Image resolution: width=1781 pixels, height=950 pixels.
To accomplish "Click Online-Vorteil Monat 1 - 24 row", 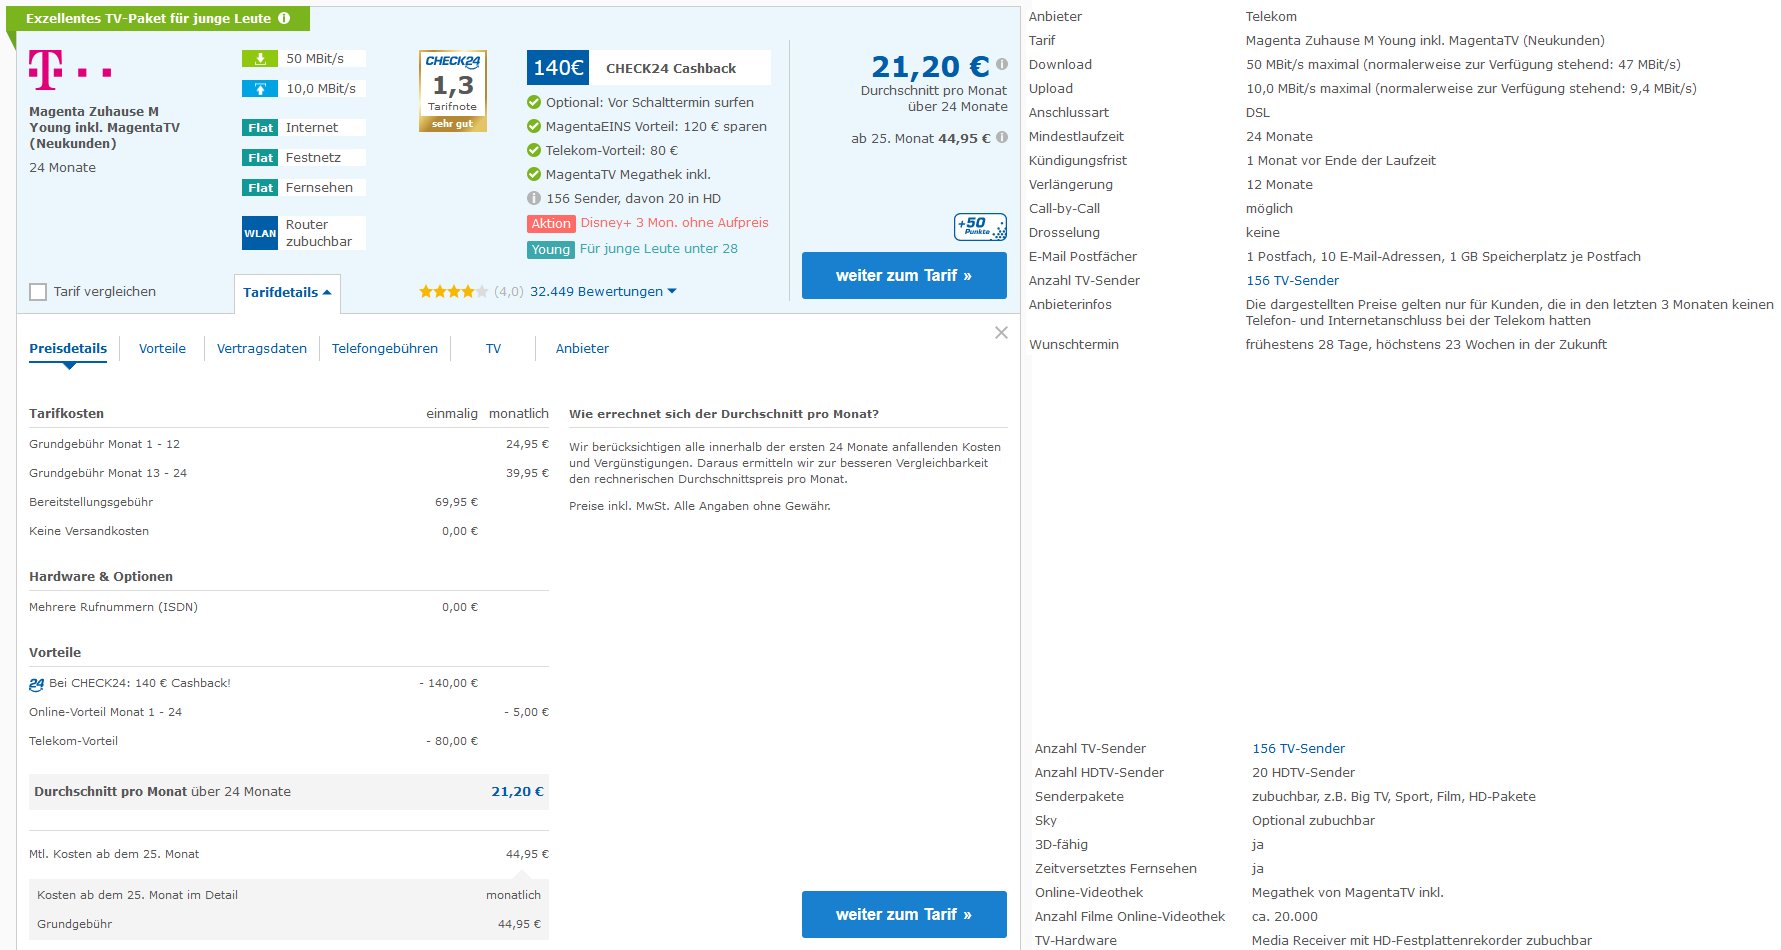I will (x=289, y=712).
